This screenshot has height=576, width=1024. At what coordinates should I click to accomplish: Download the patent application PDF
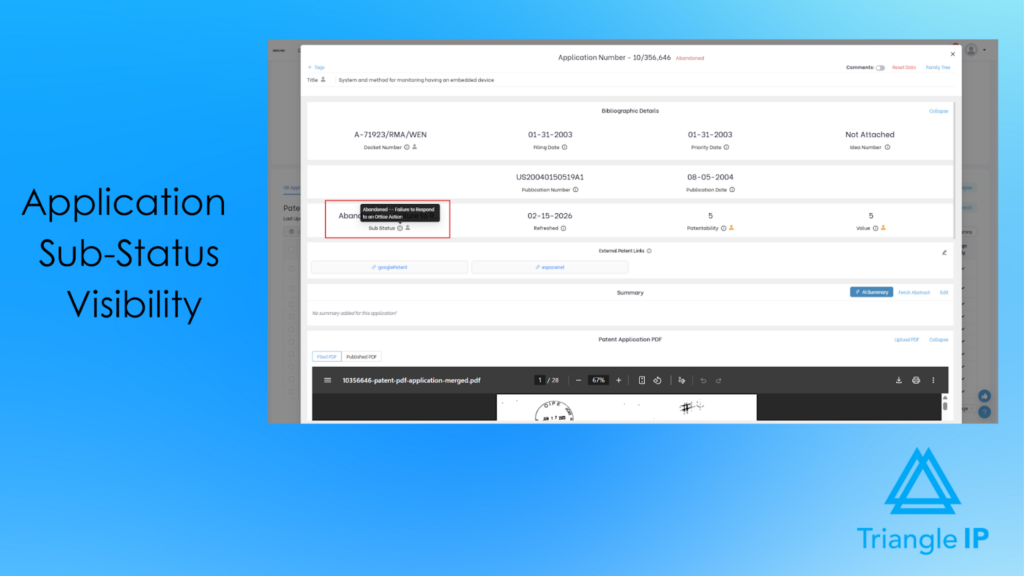pos(899,380)
